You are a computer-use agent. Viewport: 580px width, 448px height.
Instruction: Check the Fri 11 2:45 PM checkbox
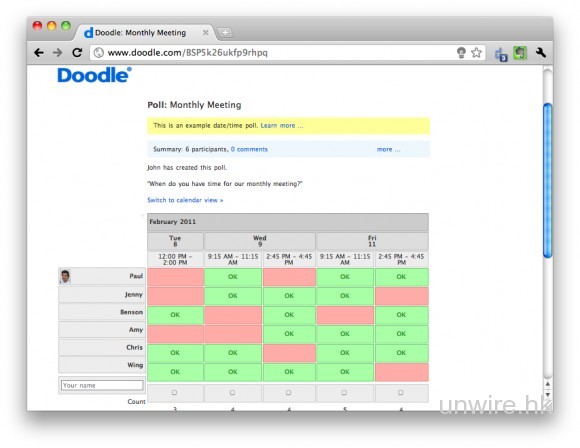point(401,393)
